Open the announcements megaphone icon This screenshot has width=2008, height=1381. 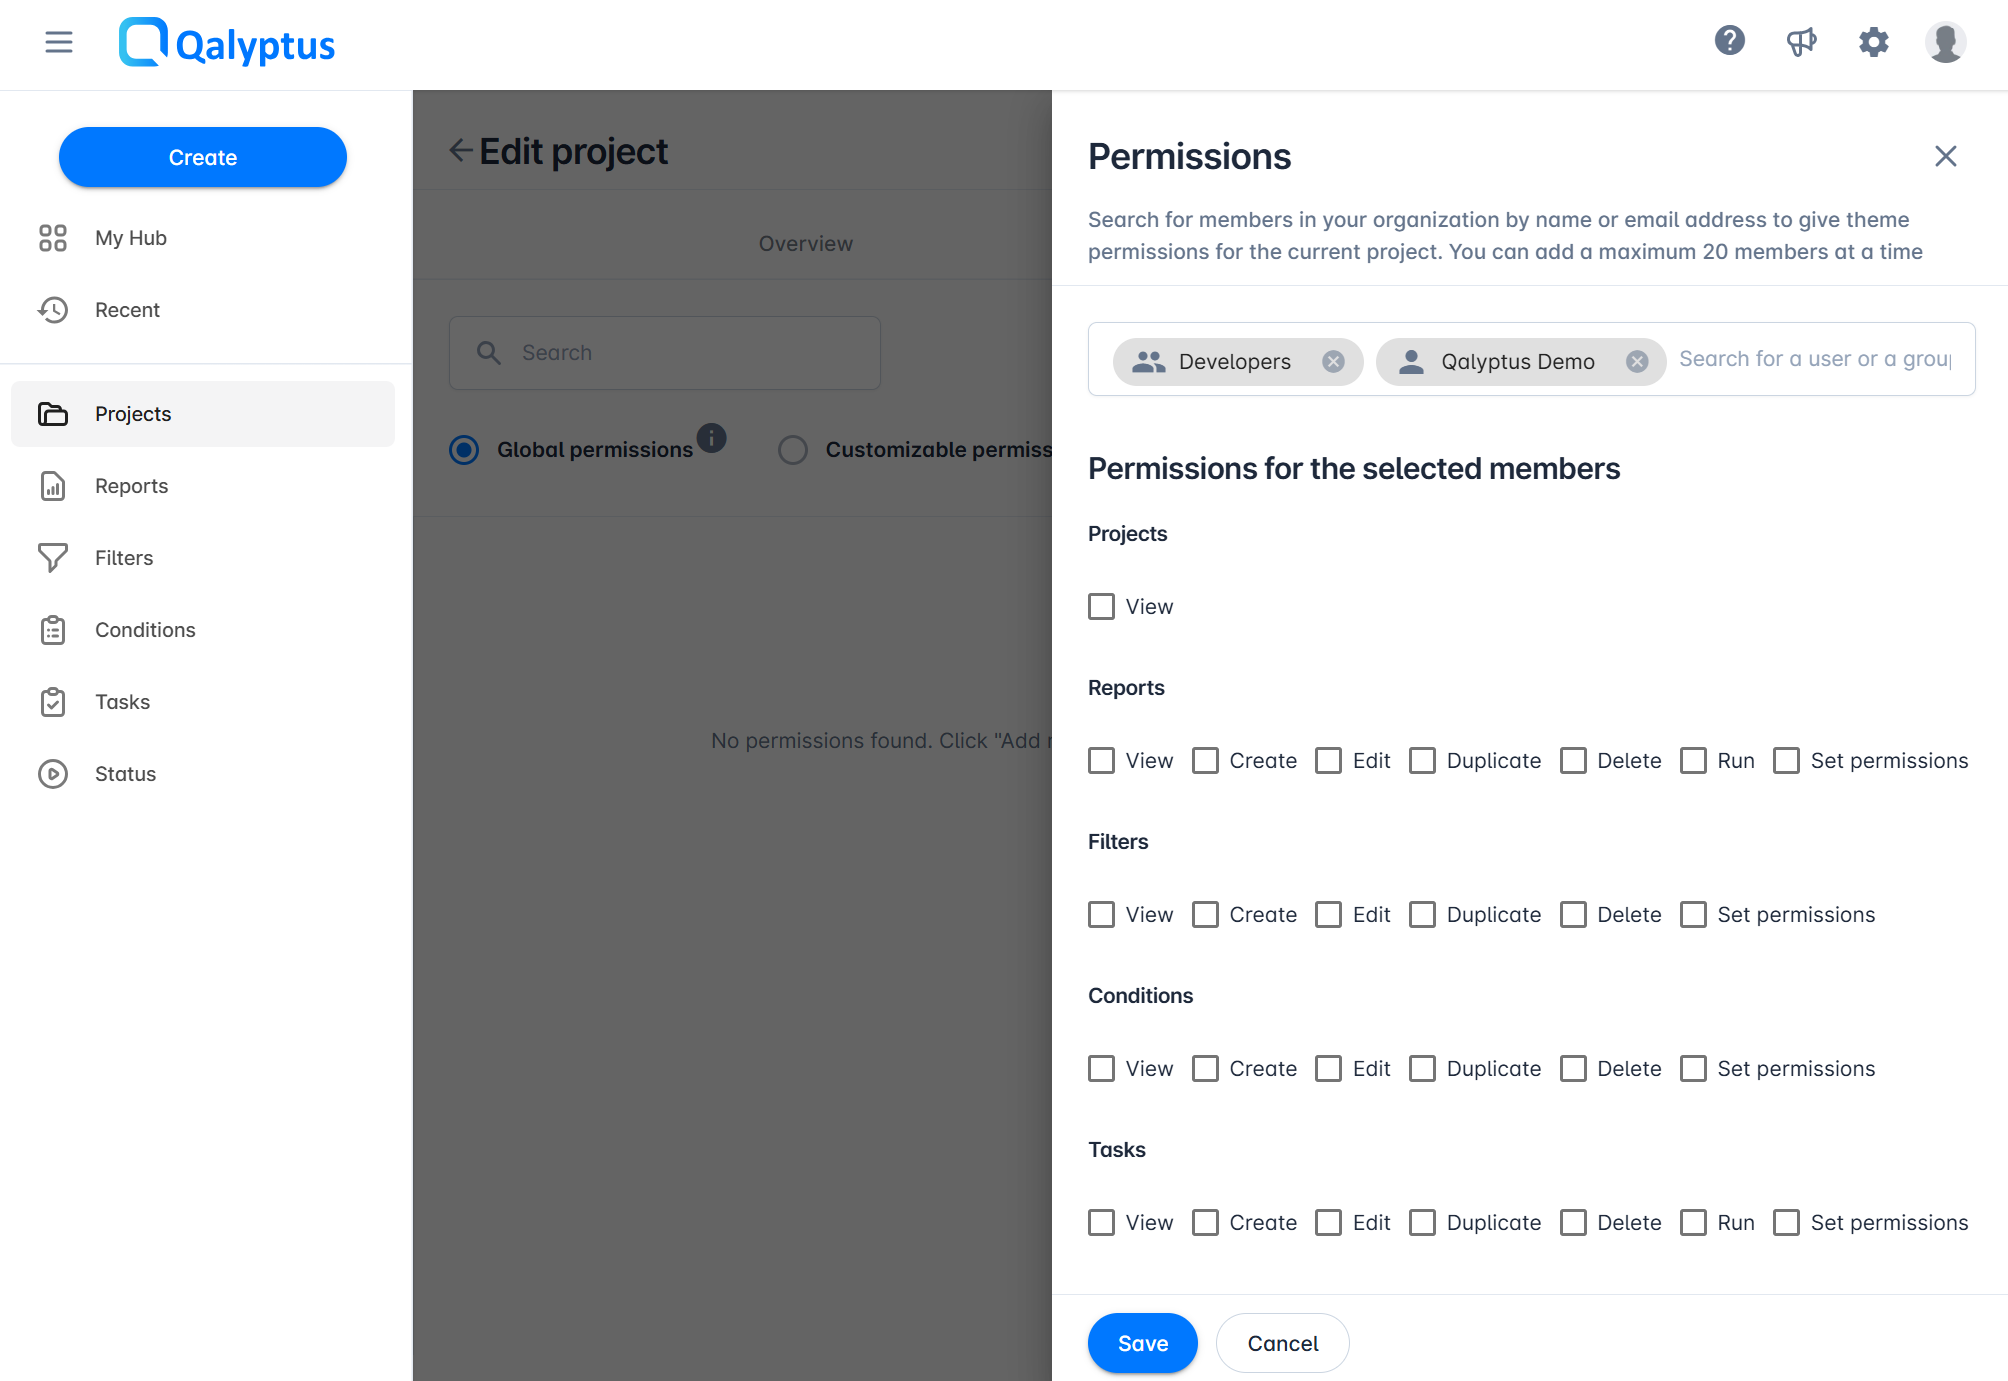tap(1801, 41)
